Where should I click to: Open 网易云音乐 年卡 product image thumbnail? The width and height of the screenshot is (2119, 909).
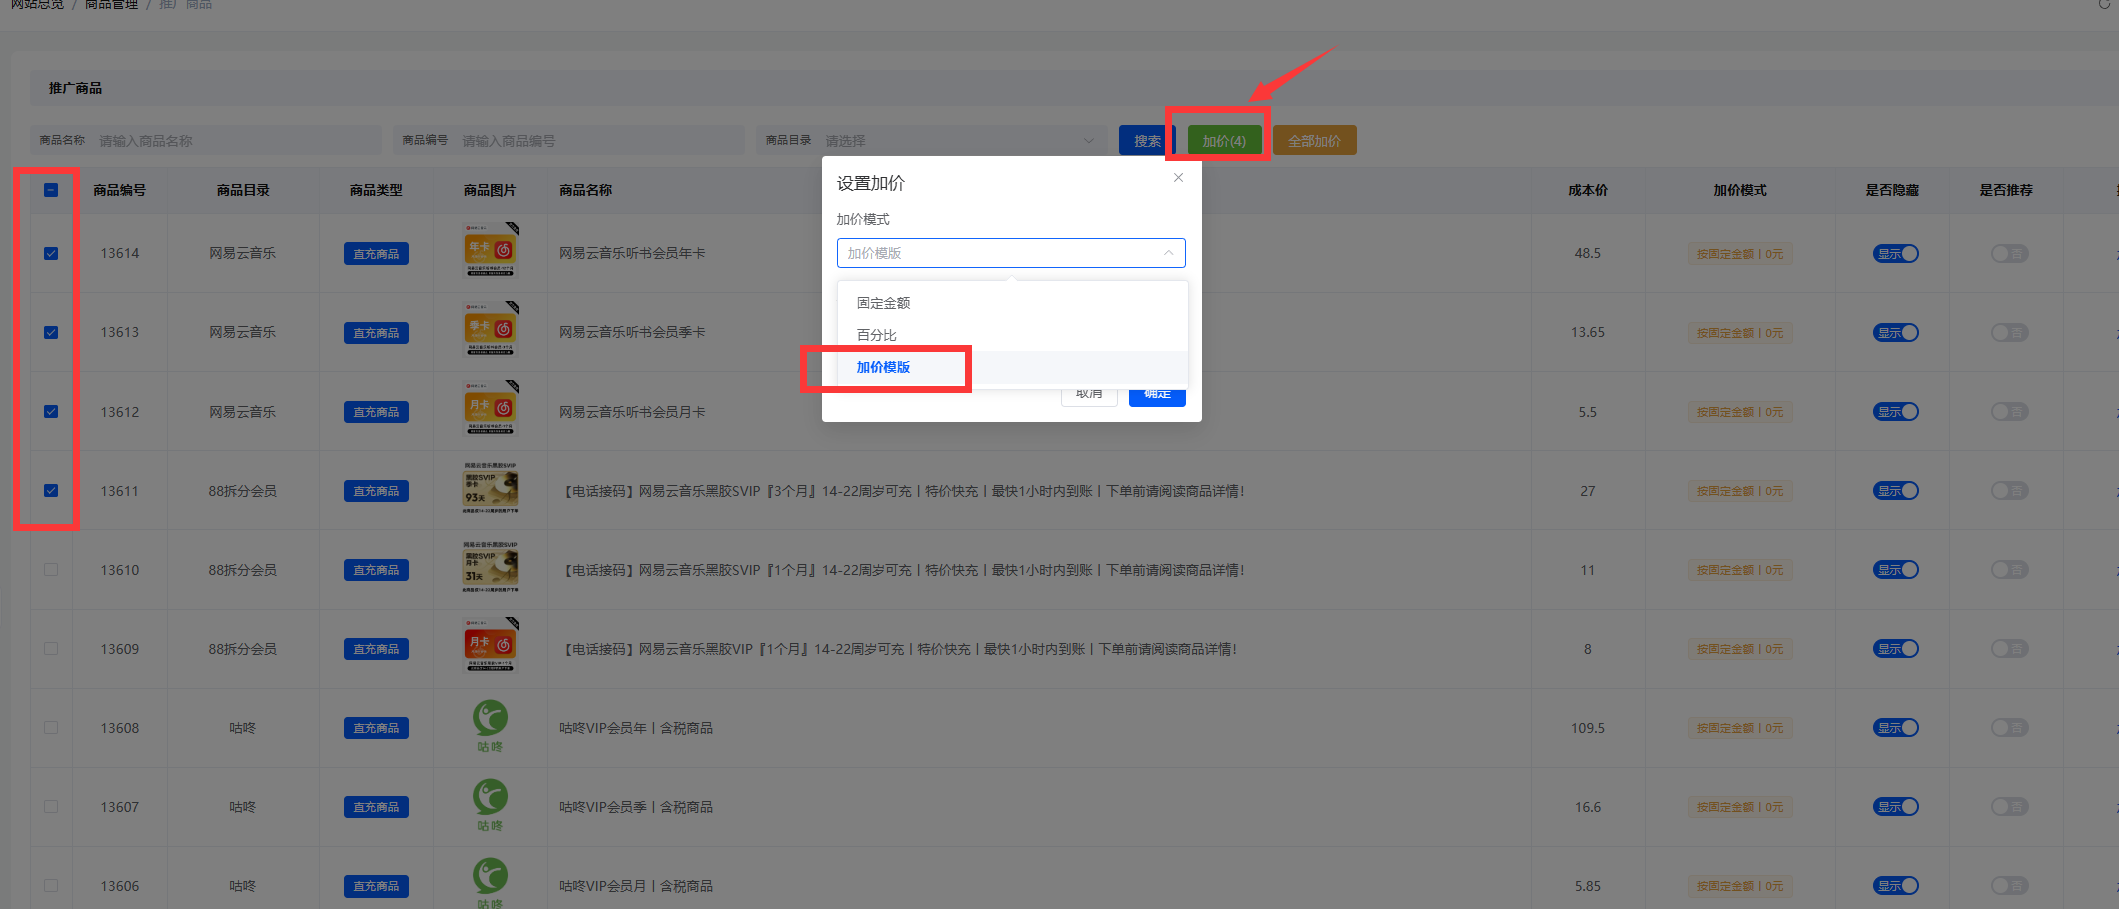pos(490,250)
